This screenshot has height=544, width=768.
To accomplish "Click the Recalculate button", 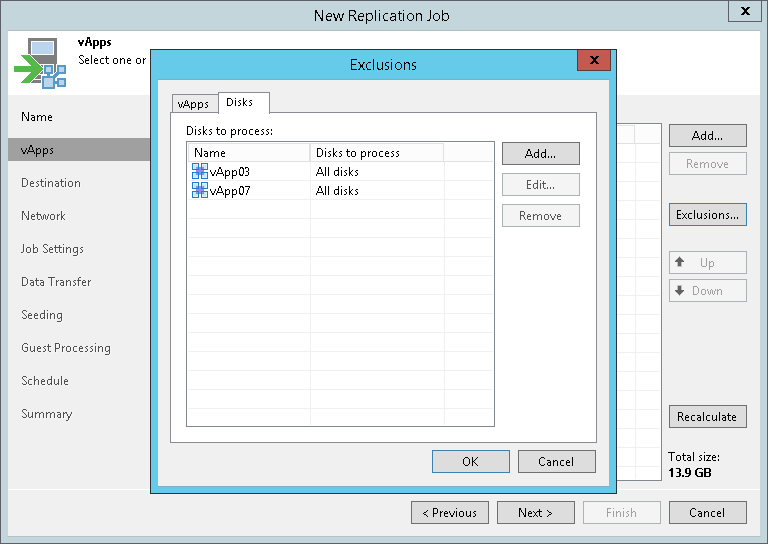I will pyautogui.click(x=708, y=417).
